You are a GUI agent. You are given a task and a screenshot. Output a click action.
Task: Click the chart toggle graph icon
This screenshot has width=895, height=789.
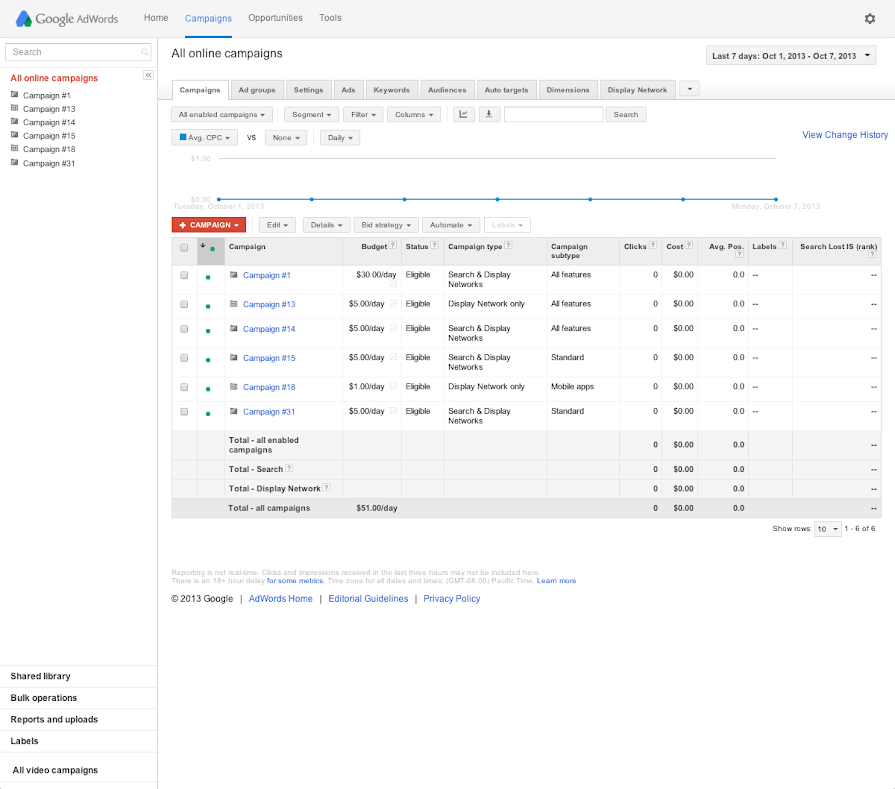point(464,114)
